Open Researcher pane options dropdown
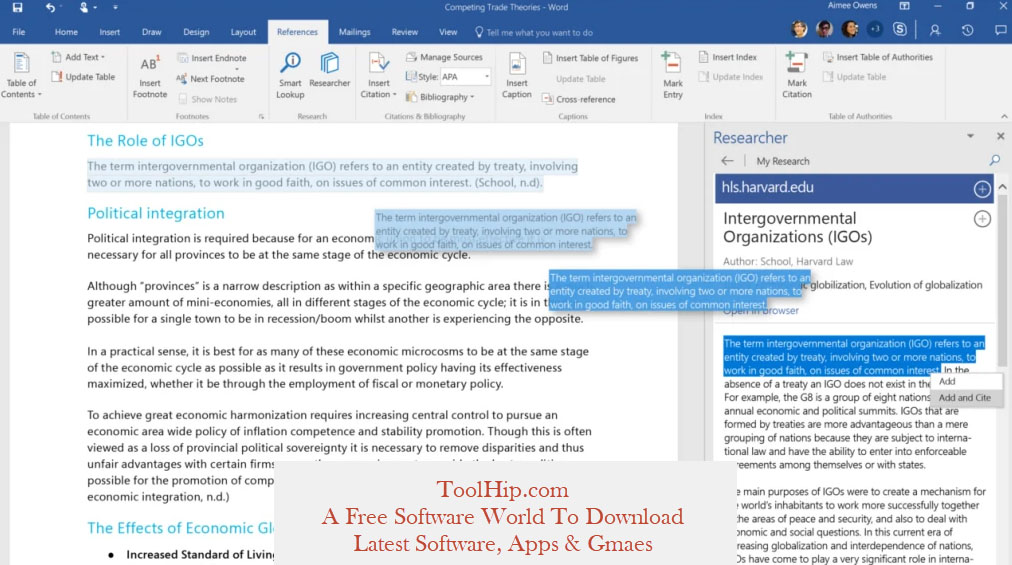The image size is (1012, 565). [x=970, y=136]
